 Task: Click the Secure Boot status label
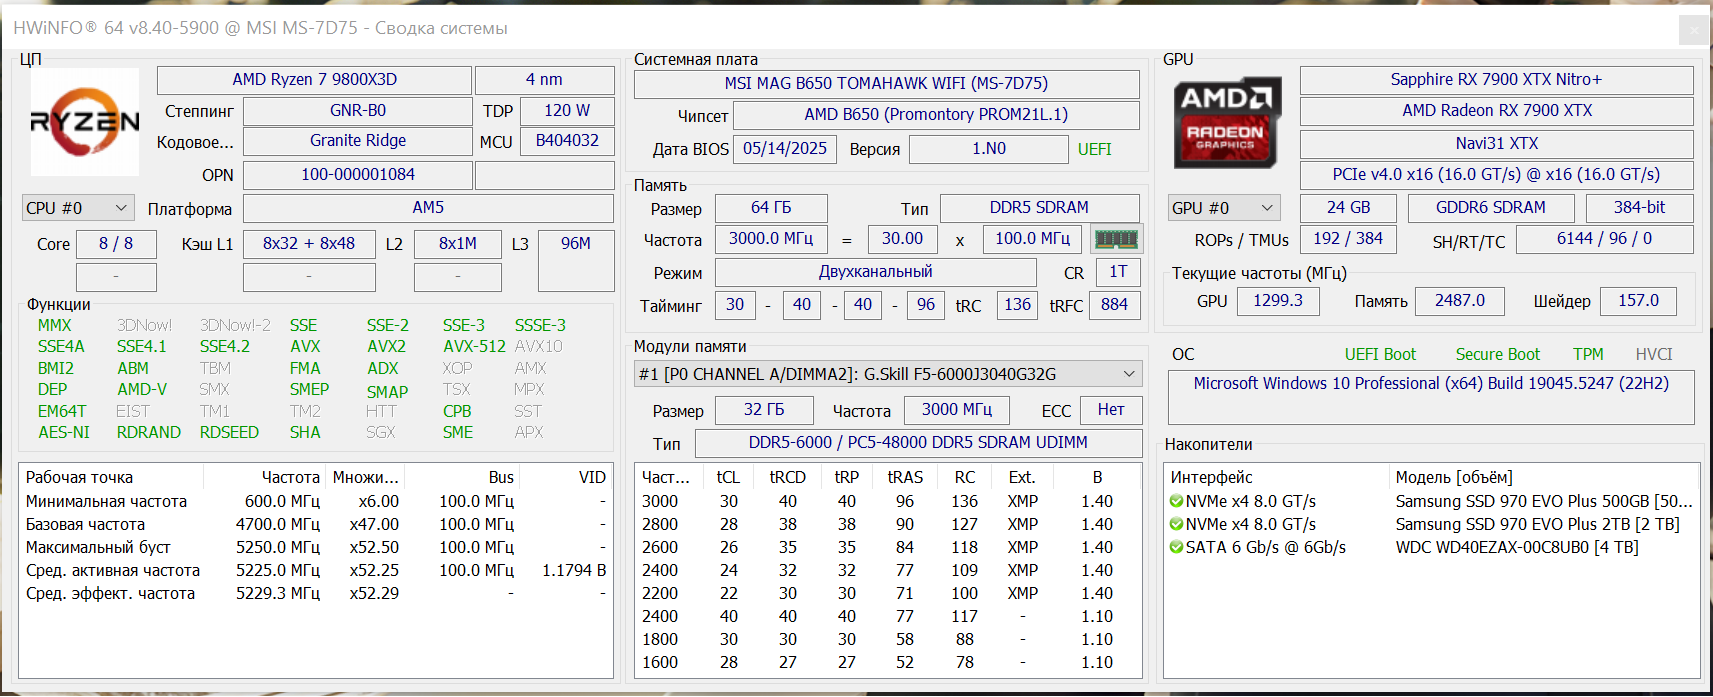1497,354
